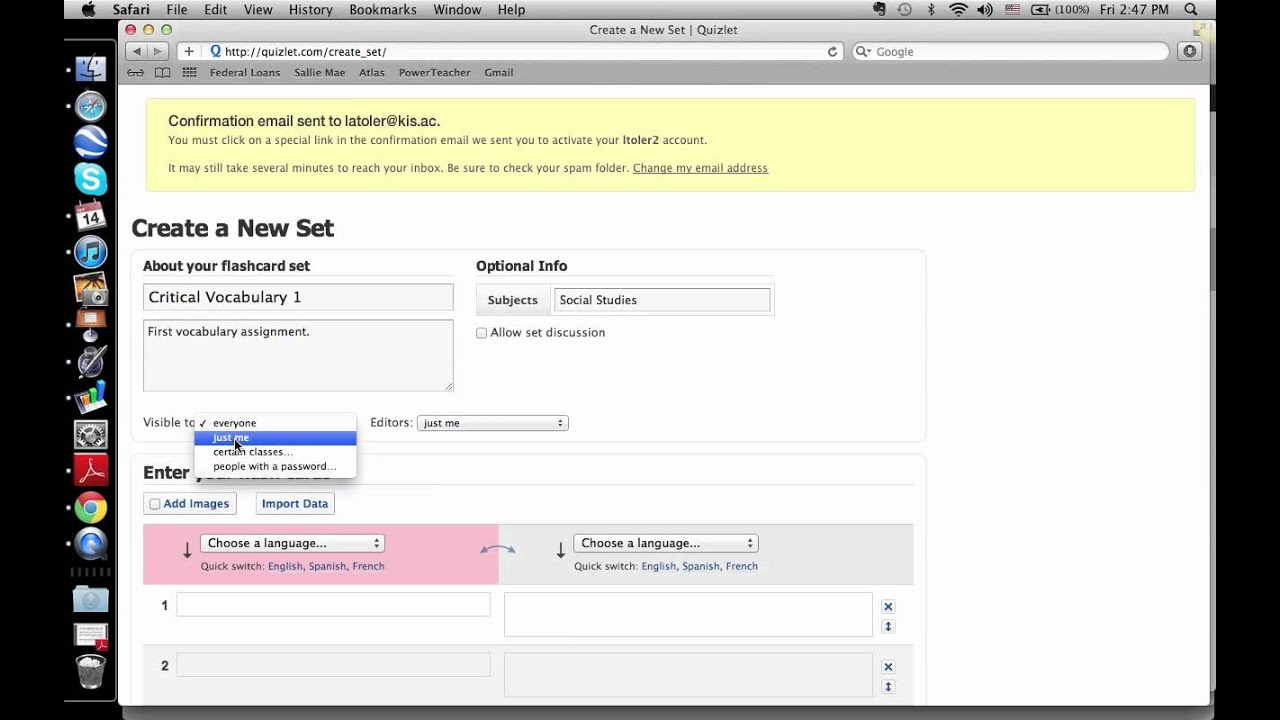Open iPhoto from the dock
This screenshot has width=1280, height=720.
90,288
